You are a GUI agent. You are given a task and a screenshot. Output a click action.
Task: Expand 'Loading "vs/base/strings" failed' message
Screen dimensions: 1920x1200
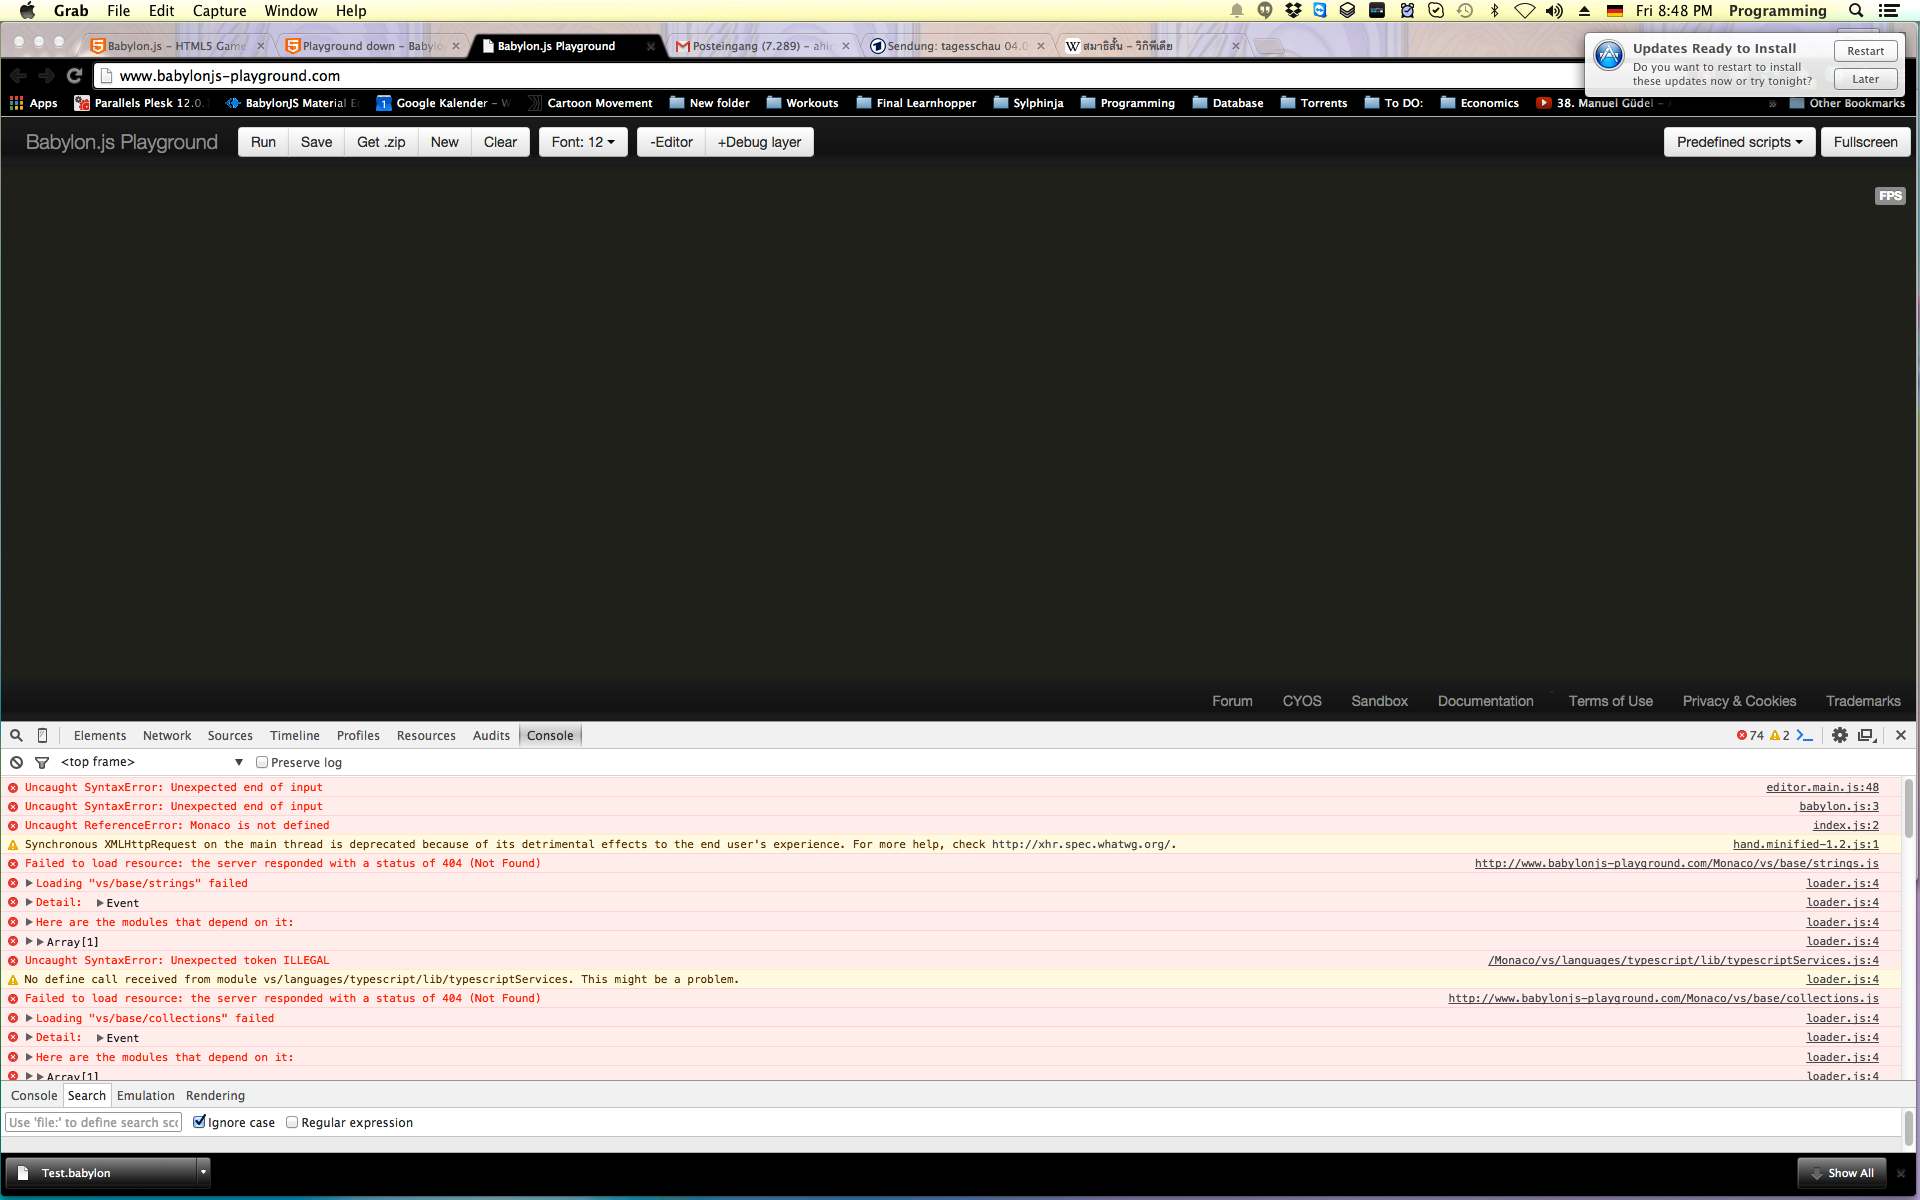pos(29,883)
